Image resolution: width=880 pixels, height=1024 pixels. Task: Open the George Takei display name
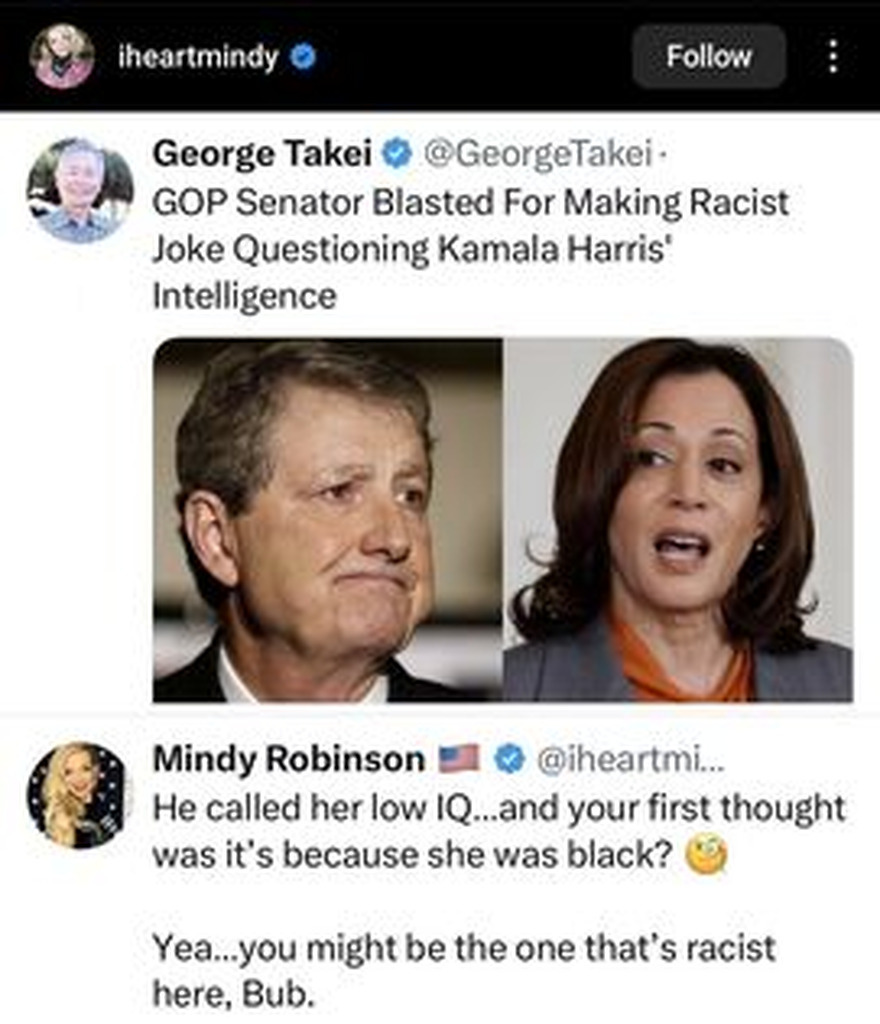(263, 153)
